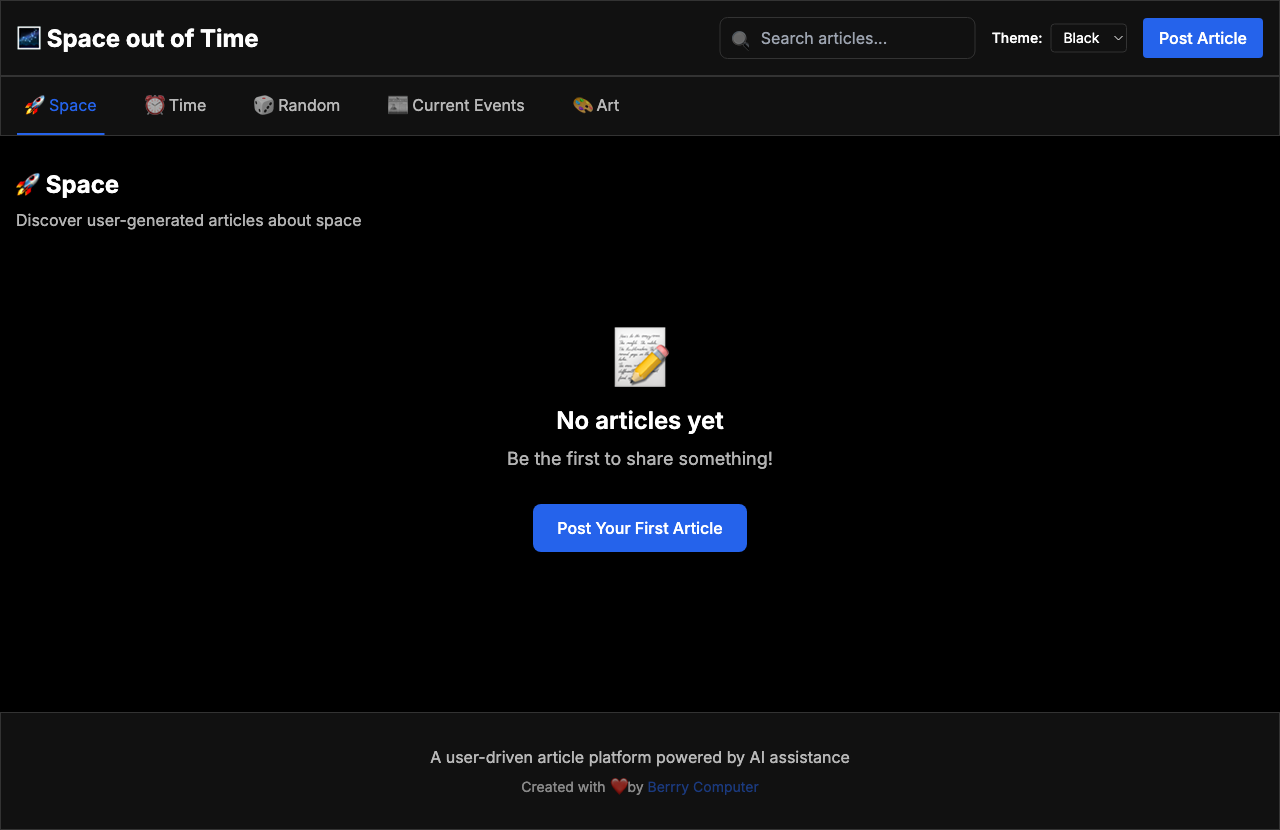Select the Time tab label
The height and width of the screenshot is (830, 1280).
pyautogui.click(x=187, y=105)
